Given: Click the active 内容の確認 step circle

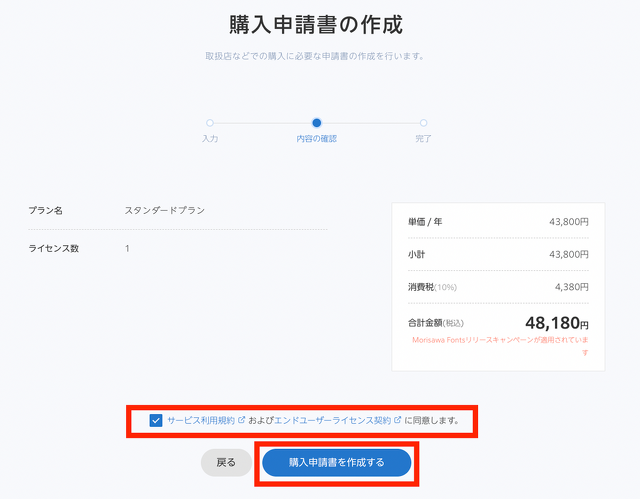Looking at the screenshot, I should point(316,123).
